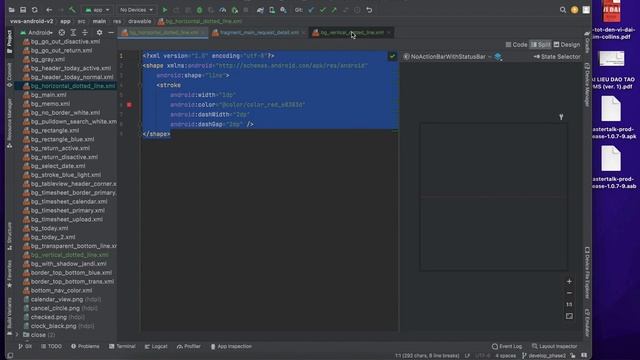Click the develop_phase2 Git branch widget
The height and width of the screenshot is (360, 640).
[544, 356]
